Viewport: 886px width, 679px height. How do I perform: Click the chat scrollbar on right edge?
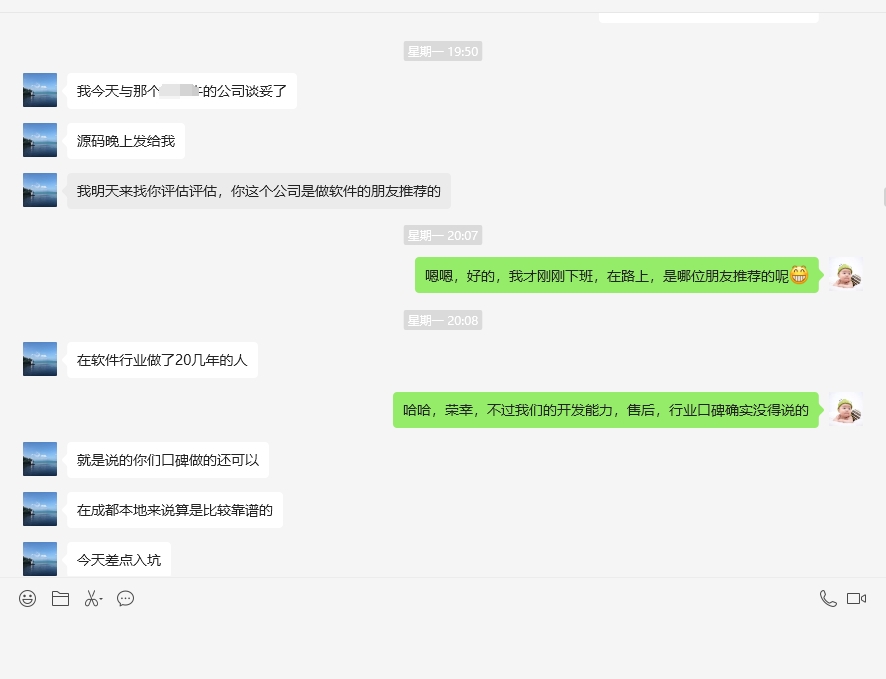pyautogui.click(x=882, y=195)
